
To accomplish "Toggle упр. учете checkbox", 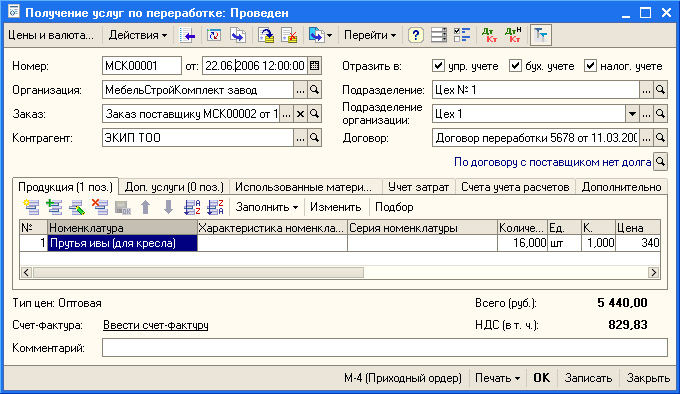I will [438, 65].
